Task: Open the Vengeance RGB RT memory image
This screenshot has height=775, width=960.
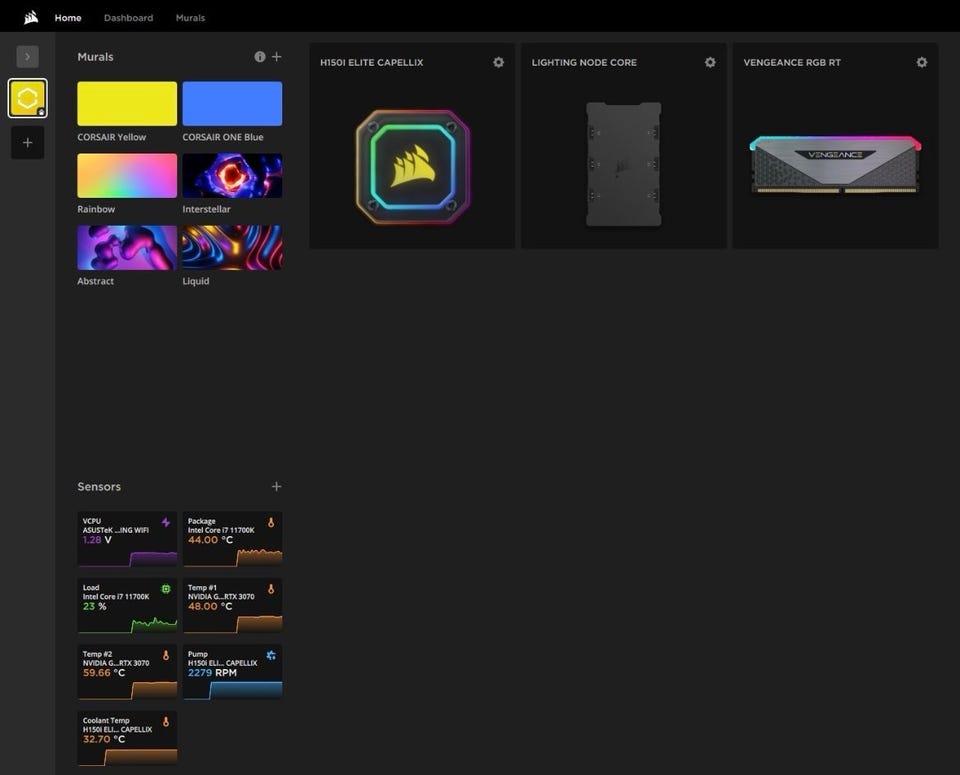Action: (835, 164)
